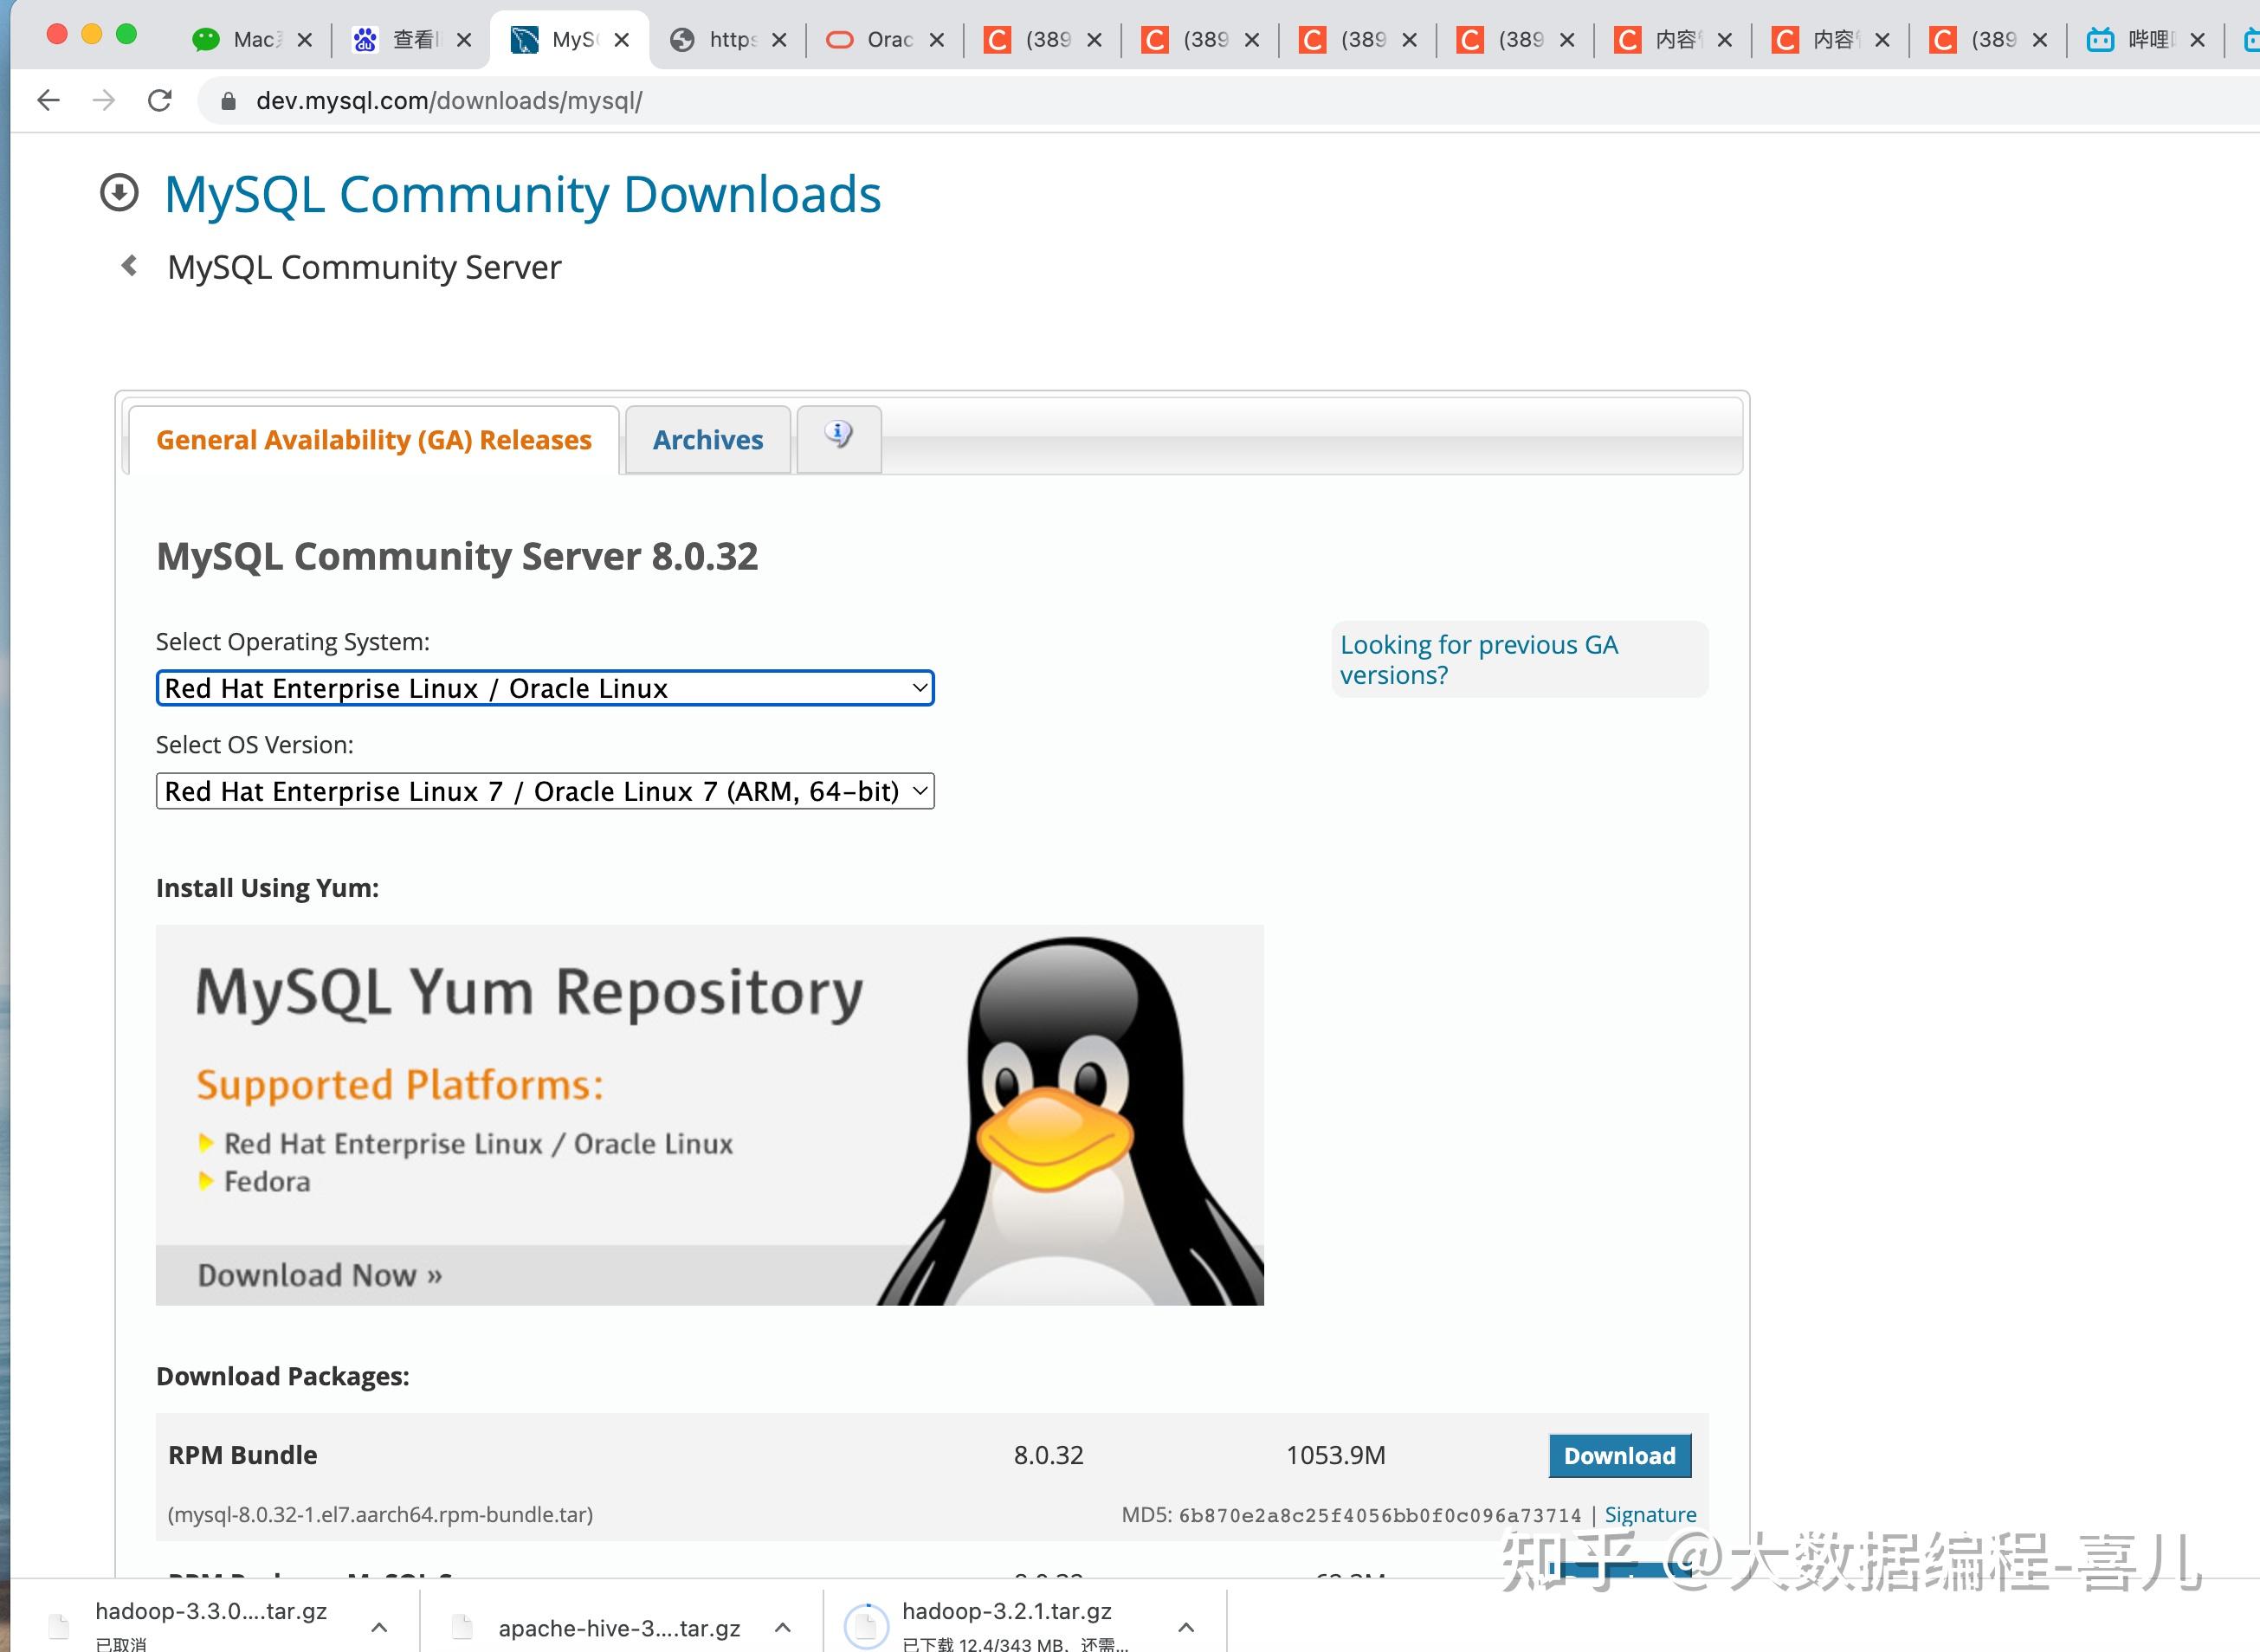Click the apache-hive file icon in download bar
Image resolution: width=2260 pixels, height=1652 pixels.
pyautogui.click(x=462, y=1627)
